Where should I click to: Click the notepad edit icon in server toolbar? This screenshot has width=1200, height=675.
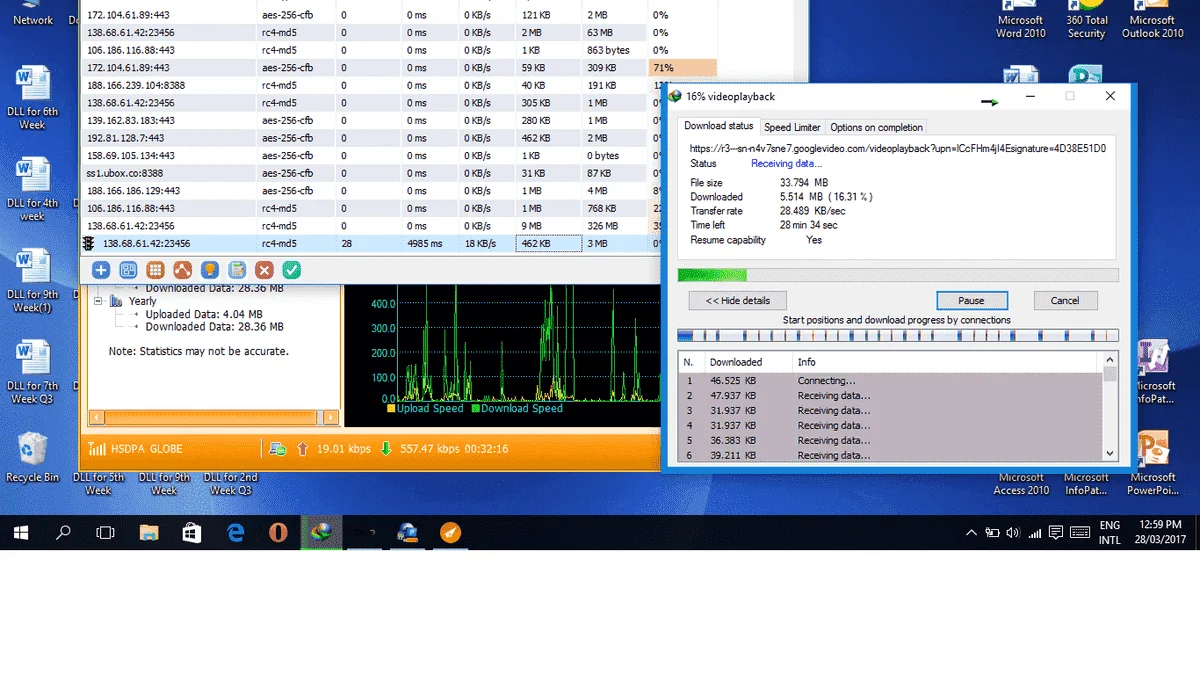(237, 270)
